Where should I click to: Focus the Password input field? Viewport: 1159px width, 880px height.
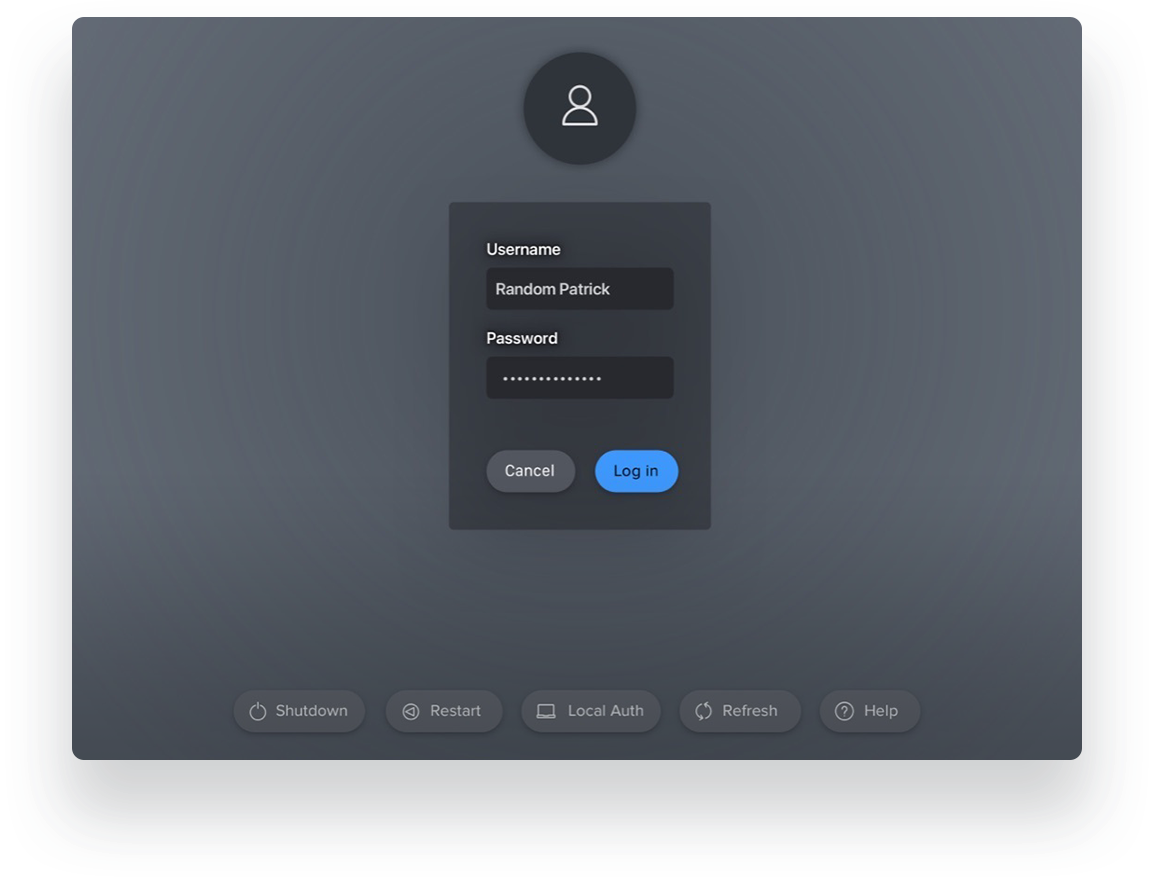point(580,378)
